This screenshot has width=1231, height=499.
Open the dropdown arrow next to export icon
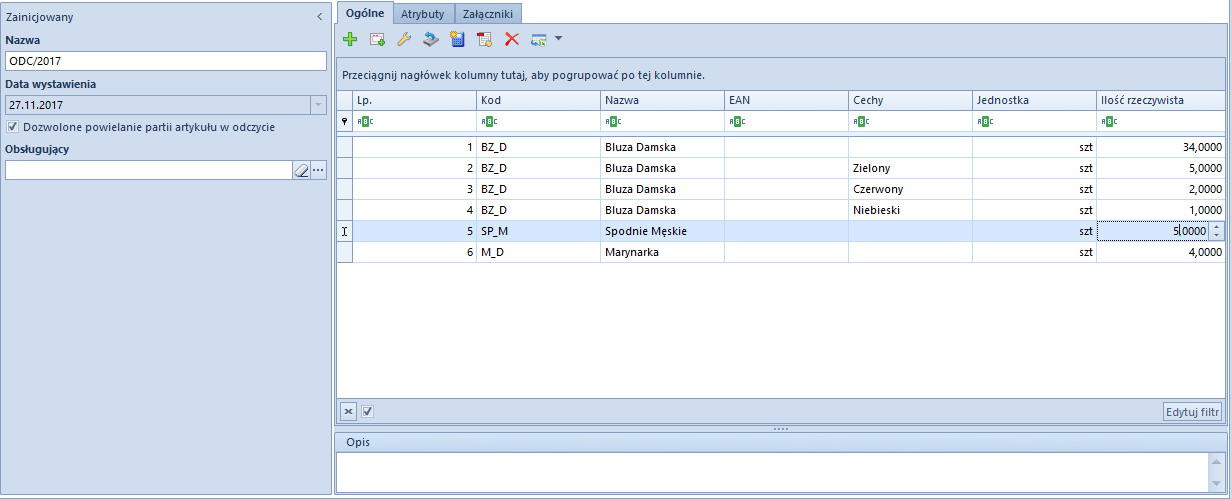[x=558, y=39]
